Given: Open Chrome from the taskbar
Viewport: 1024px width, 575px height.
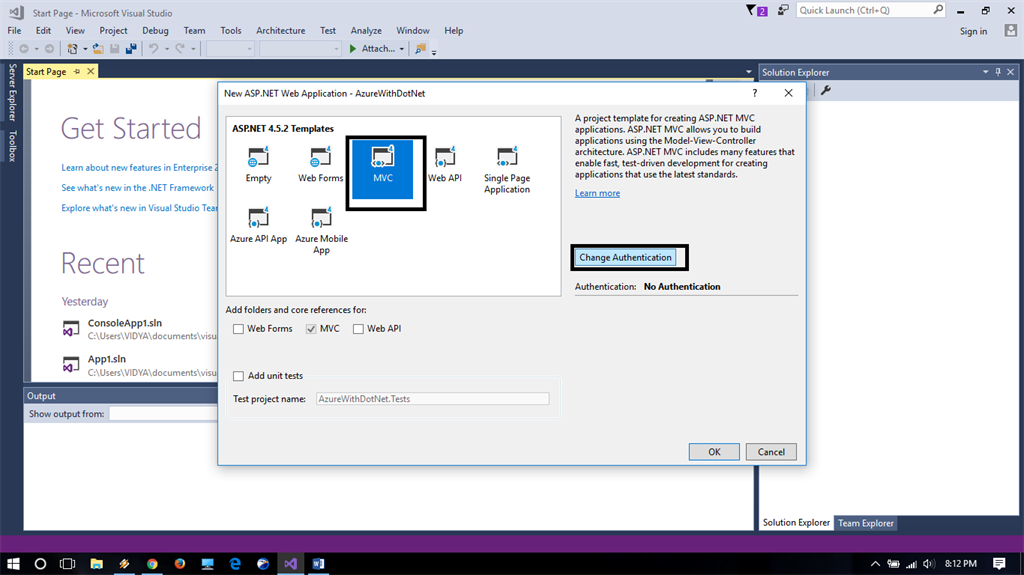Looking at the screenshot, I should point(152,563).
